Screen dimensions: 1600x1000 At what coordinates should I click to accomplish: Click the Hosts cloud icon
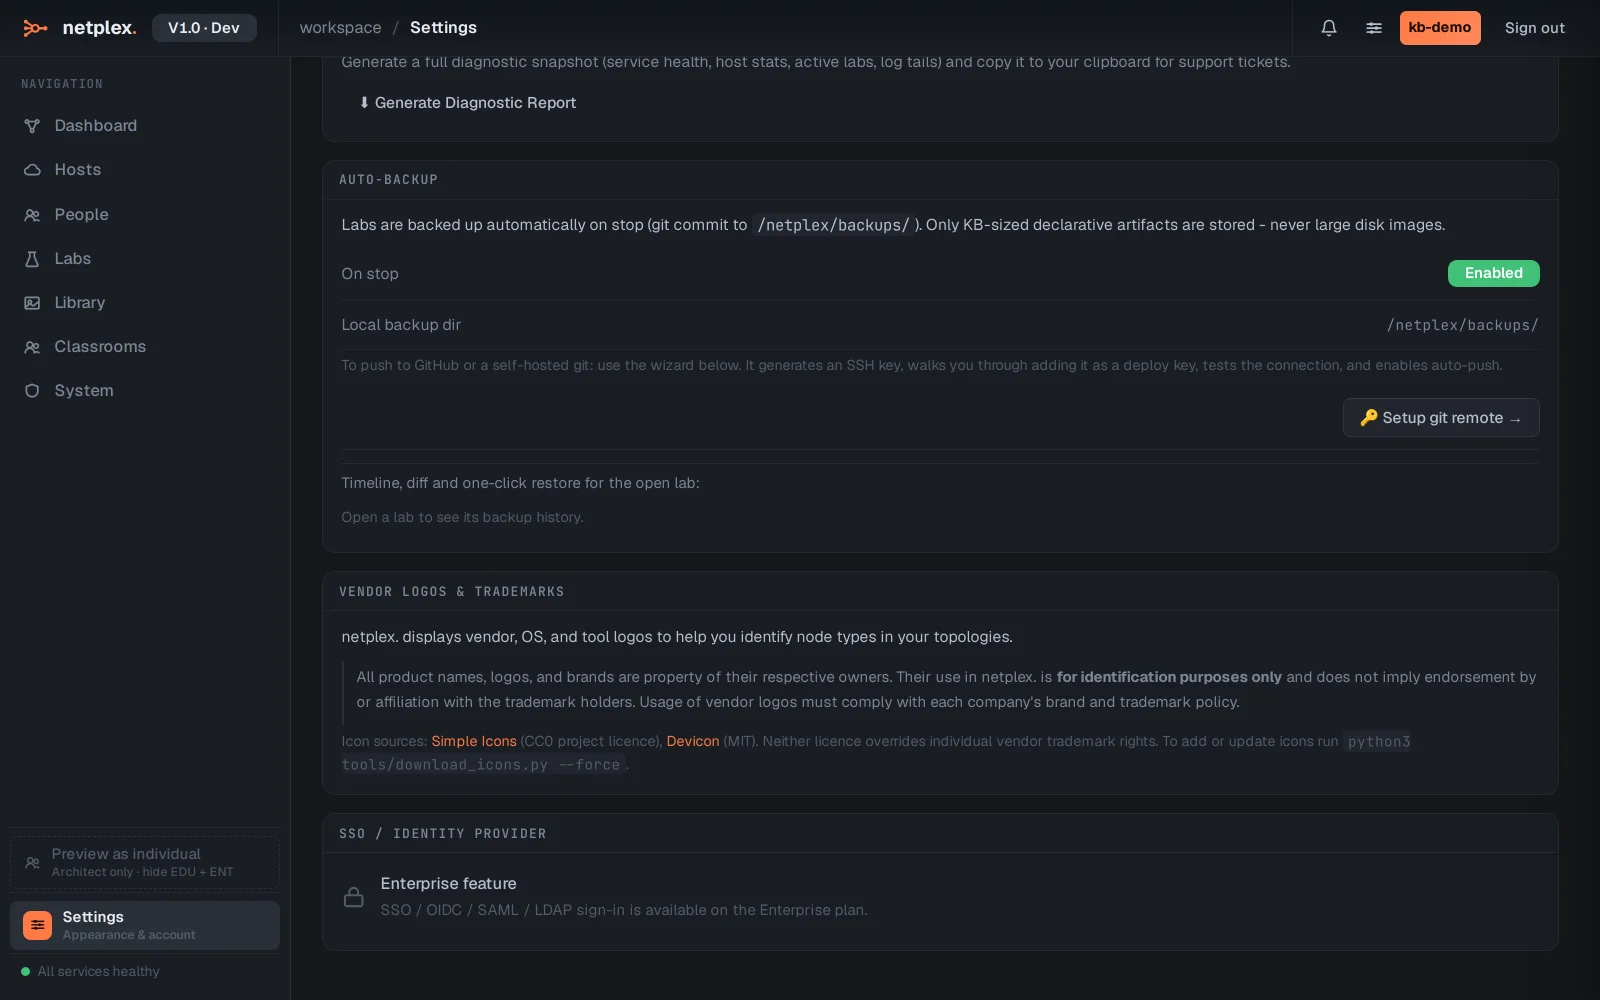point(32,170)
